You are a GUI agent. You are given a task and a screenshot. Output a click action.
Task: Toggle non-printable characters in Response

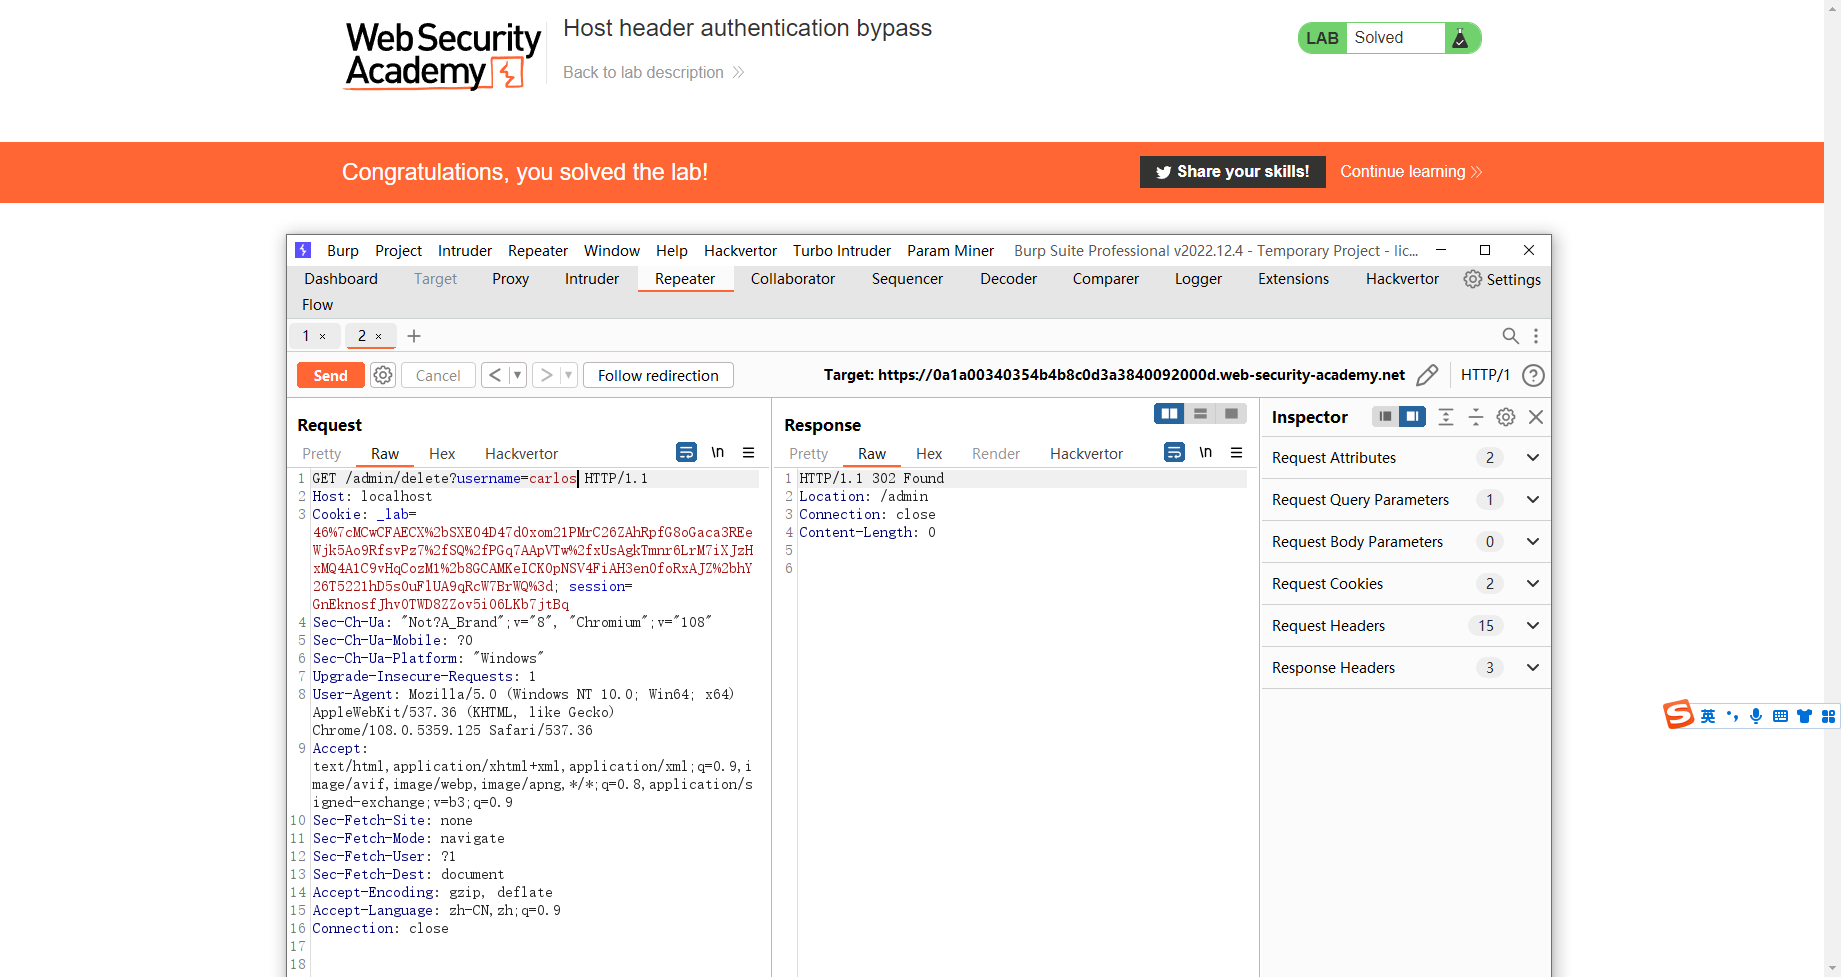[1205, 453]
